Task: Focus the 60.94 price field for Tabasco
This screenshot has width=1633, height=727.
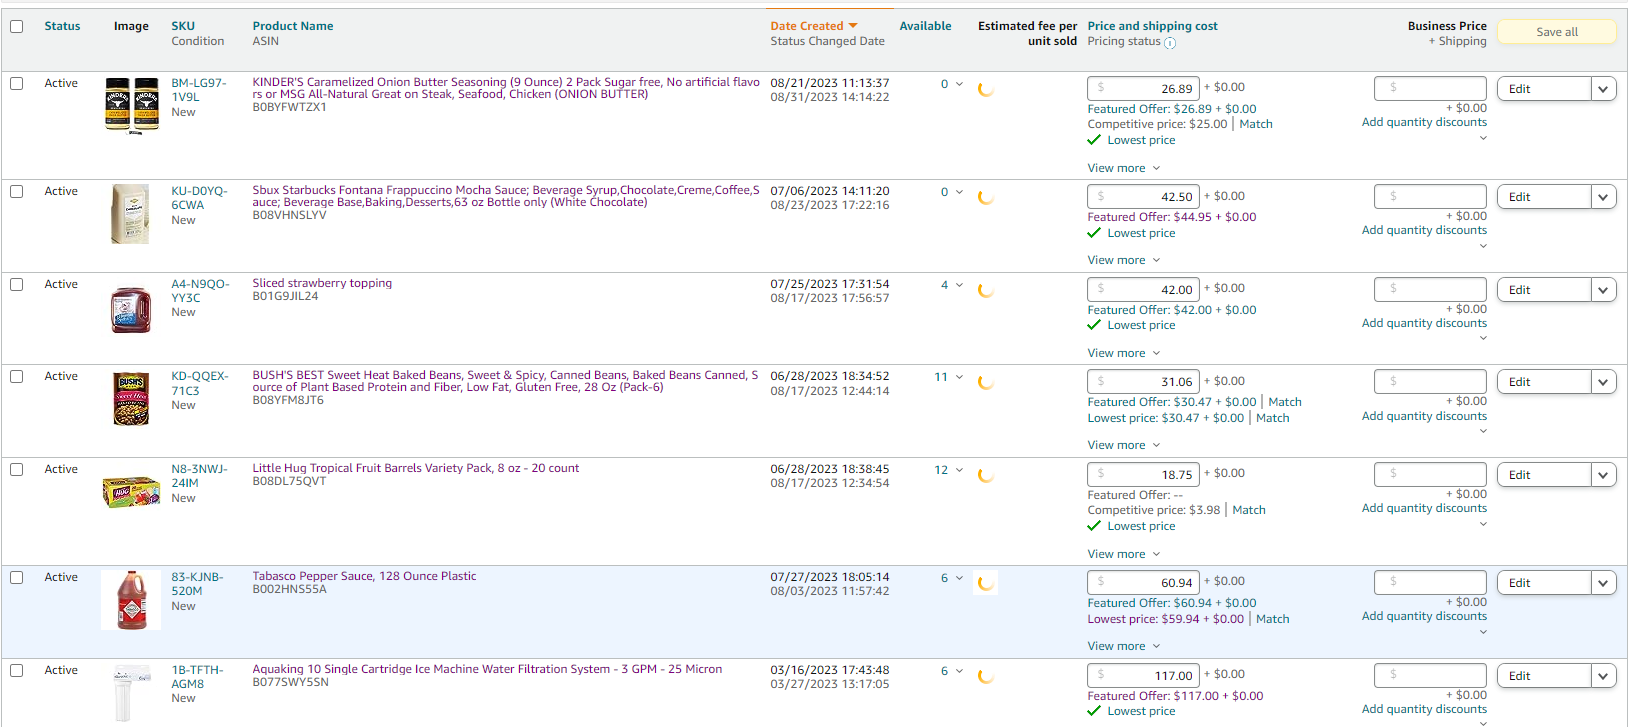Action: click(1144, 582)
